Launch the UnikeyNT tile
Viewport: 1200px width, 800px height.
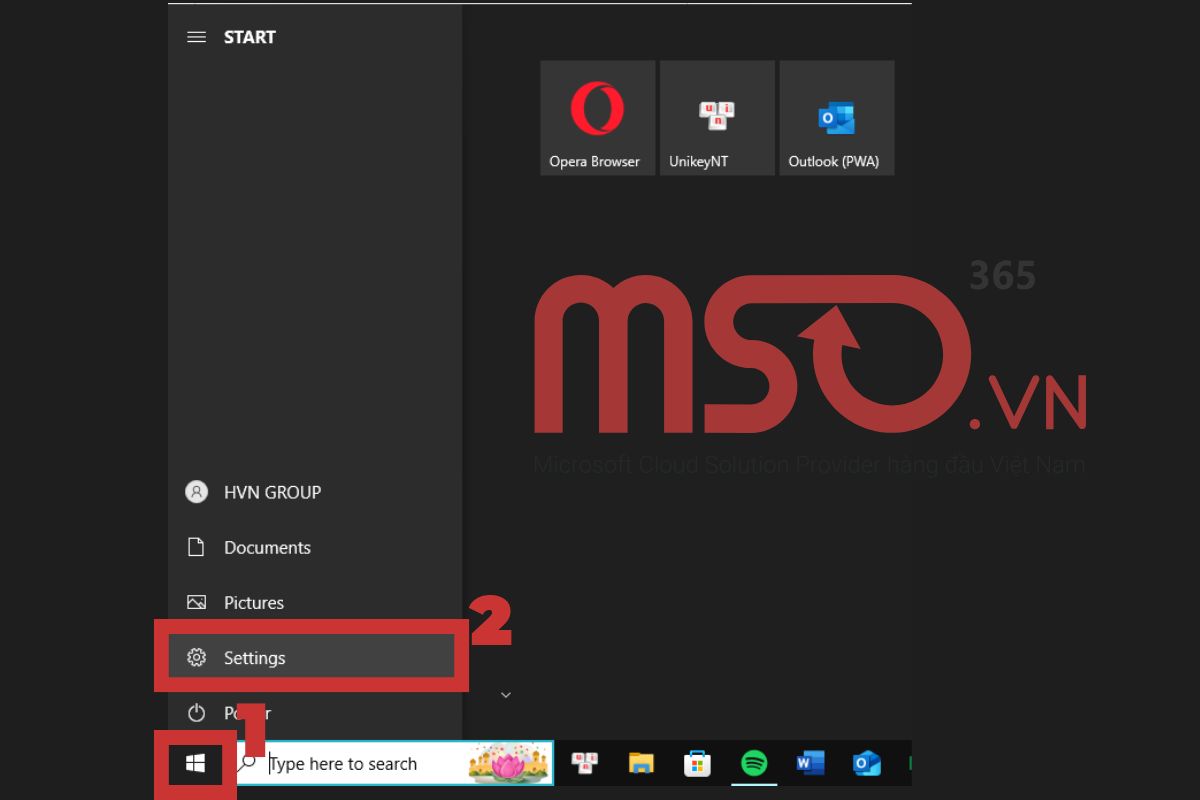[717, 118]
